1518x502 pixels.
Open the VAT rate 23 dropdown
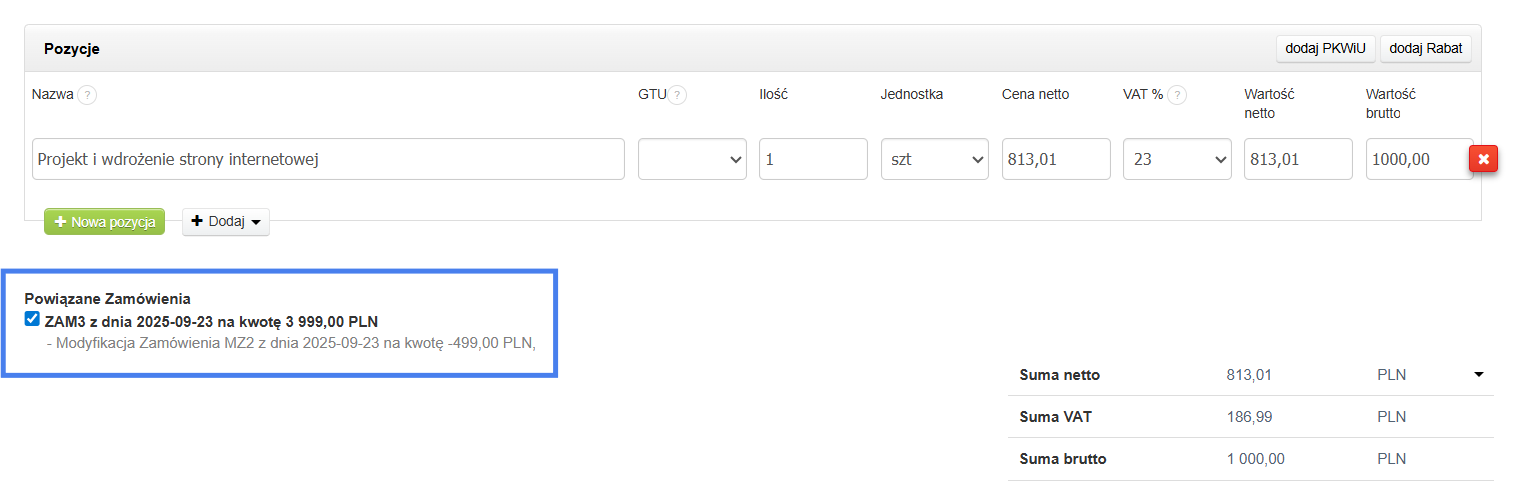tap(1177, 159)
